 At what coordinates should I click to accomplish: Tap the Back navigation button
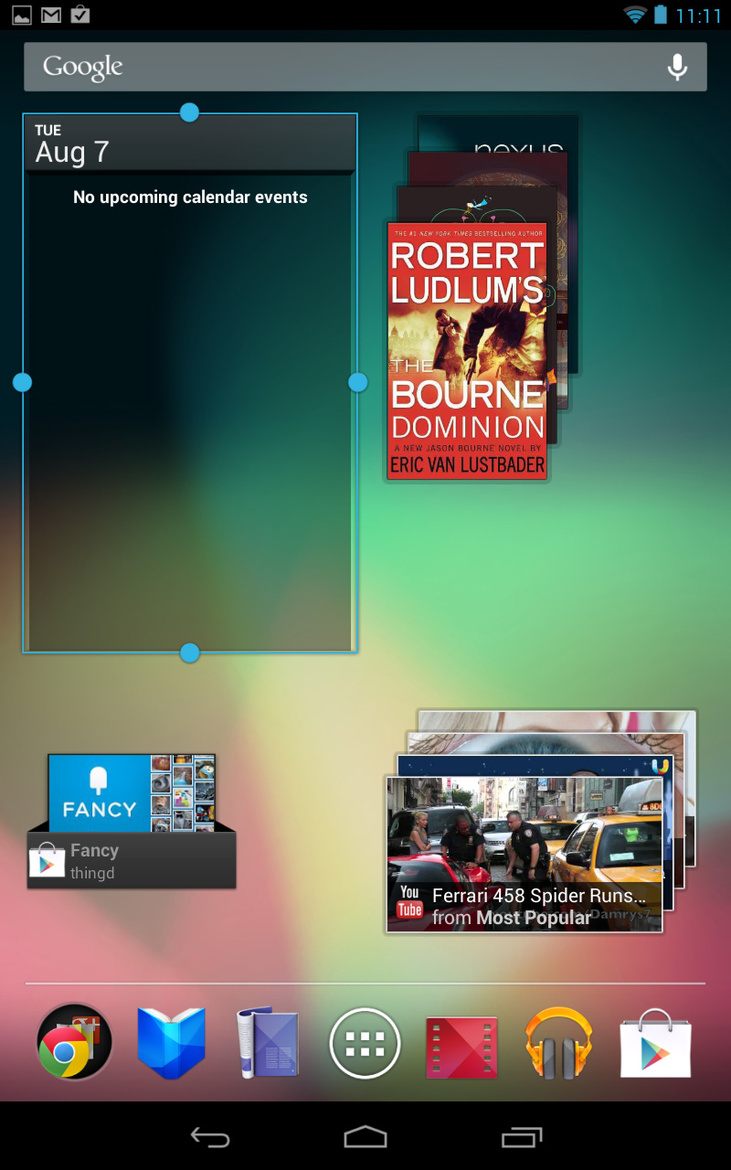pos(210,1136)
